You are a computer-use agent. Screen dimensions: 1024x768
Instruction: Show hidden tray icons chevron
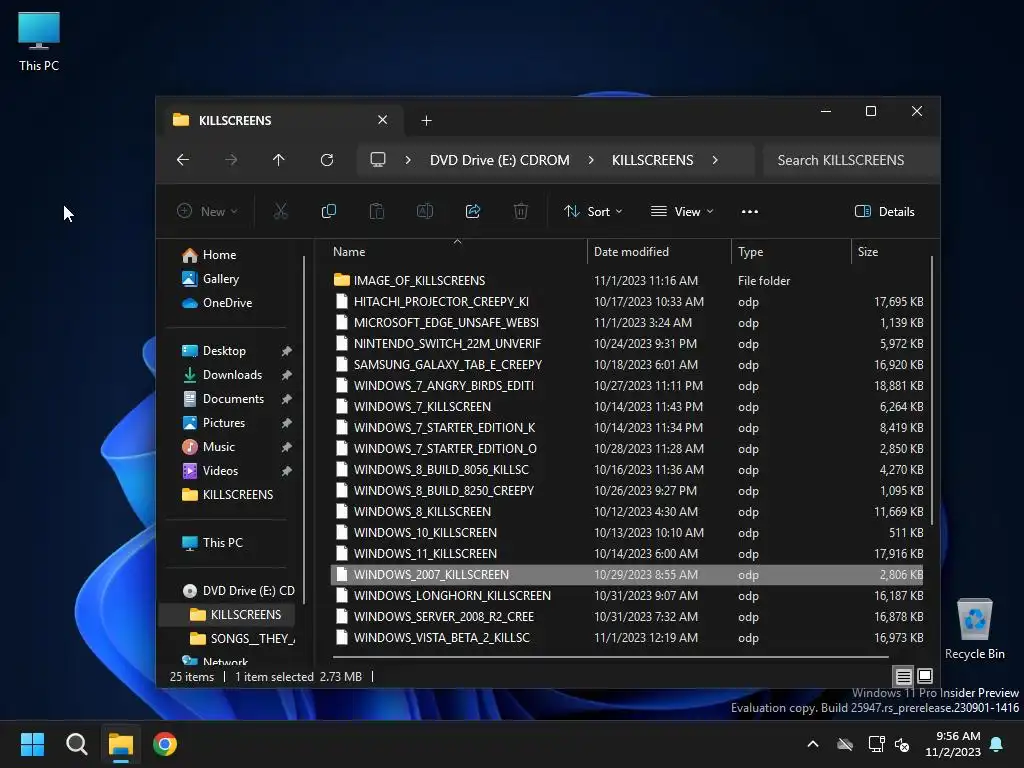813,744
